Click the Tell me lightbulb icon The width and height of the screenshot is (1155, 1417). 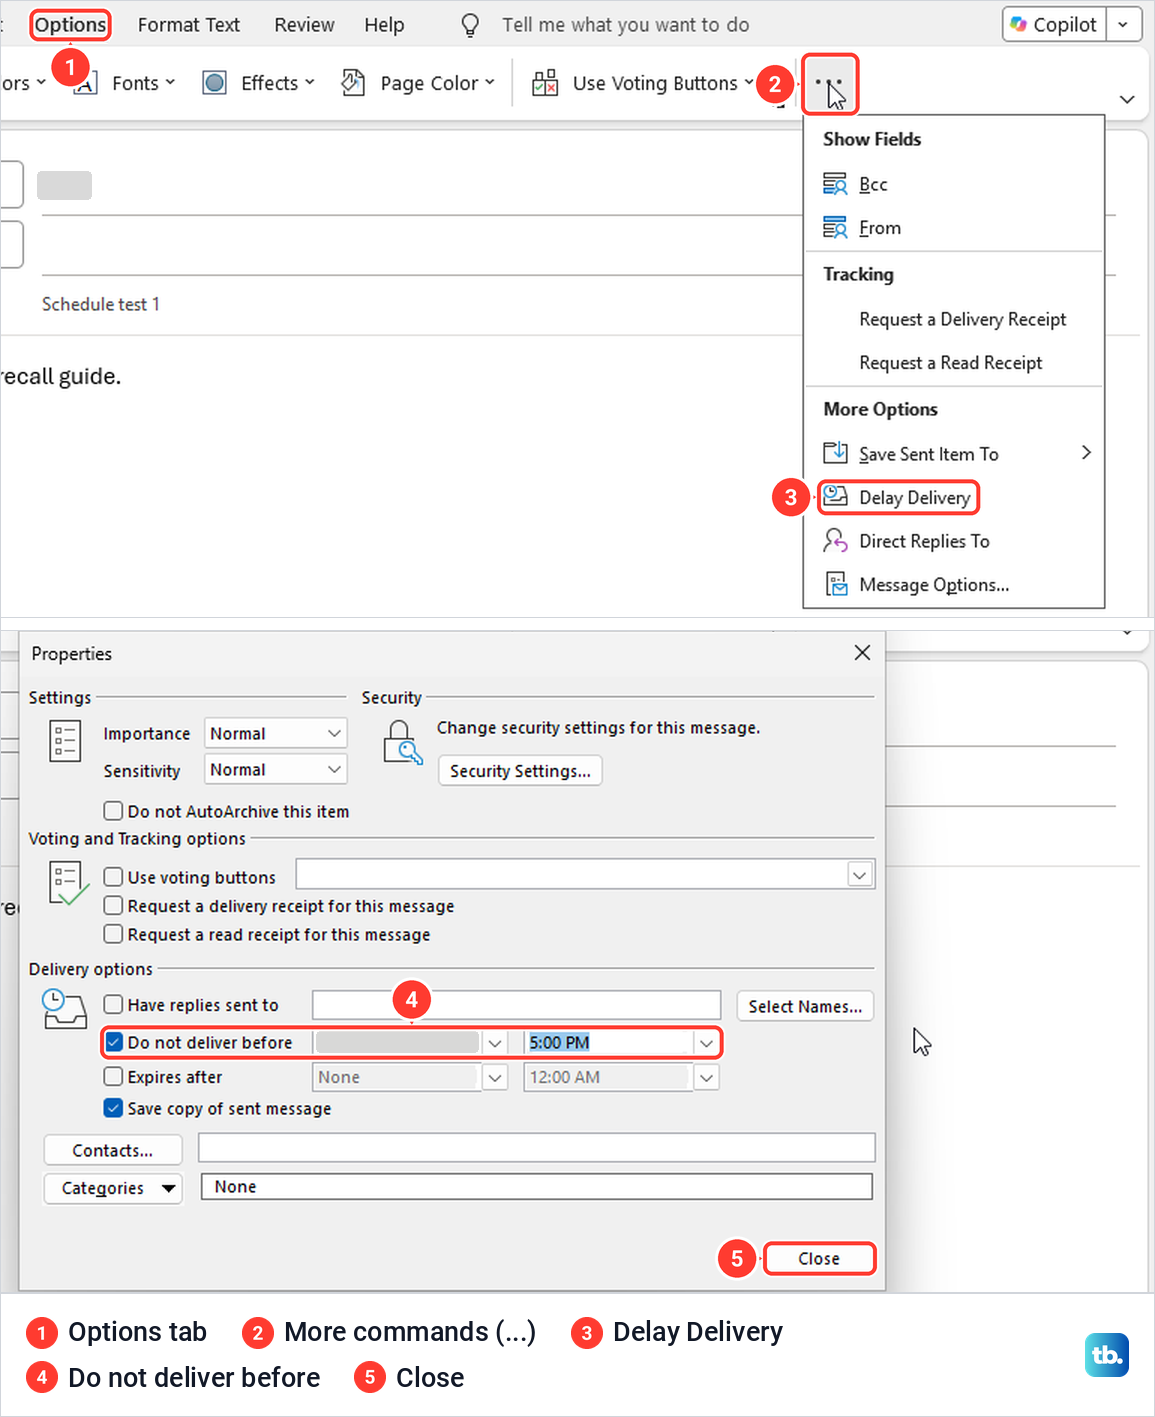click(470, 25)
